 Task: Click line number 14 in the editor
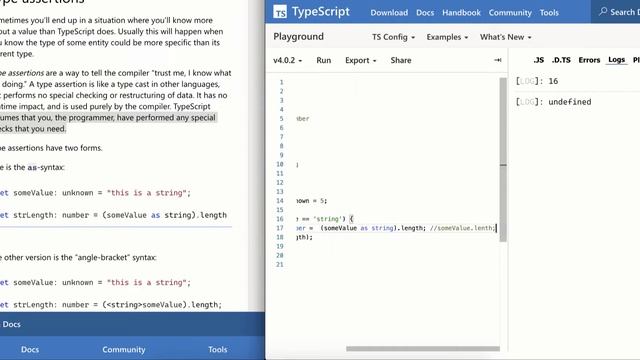pyautogui.click(x=280, y=201)
